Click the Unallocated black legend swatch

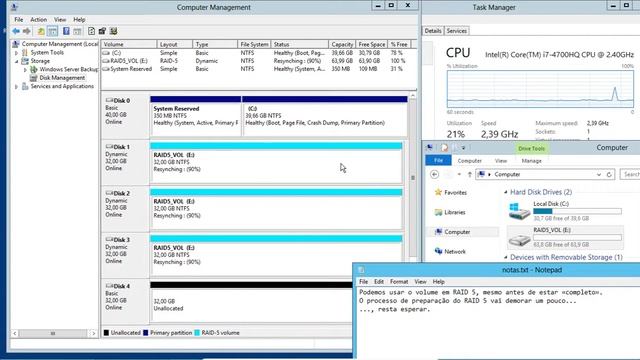[x=106, y=333]
